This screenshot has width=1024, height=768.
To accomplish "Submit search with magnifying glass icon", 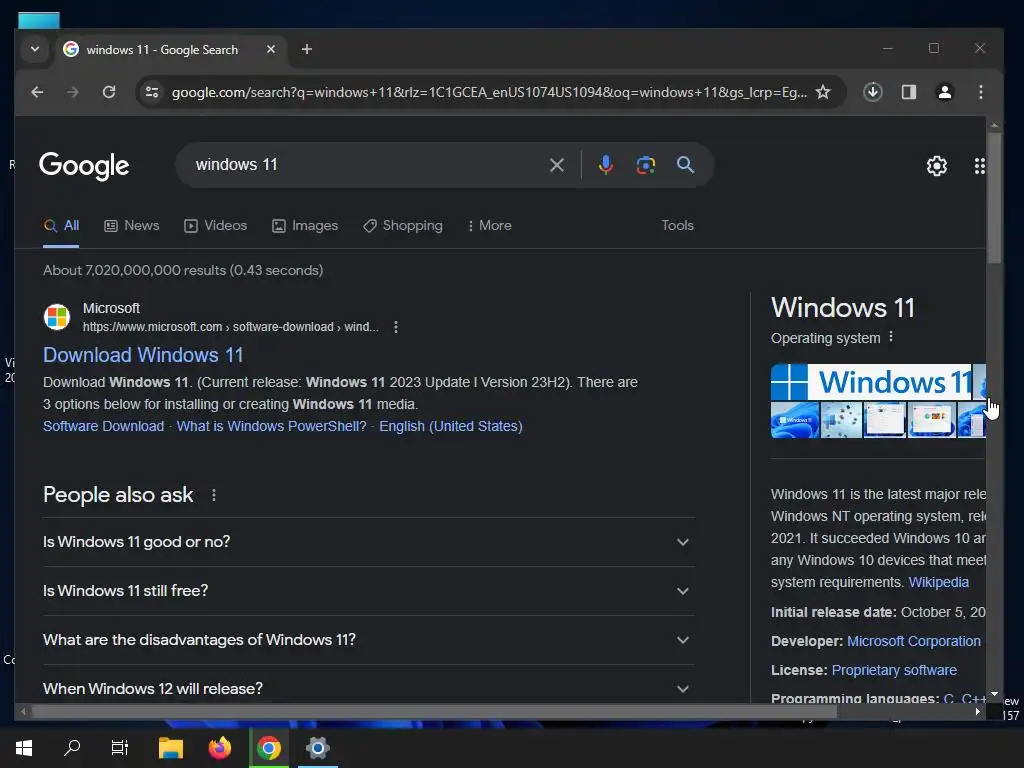I will tap(685, 165).
